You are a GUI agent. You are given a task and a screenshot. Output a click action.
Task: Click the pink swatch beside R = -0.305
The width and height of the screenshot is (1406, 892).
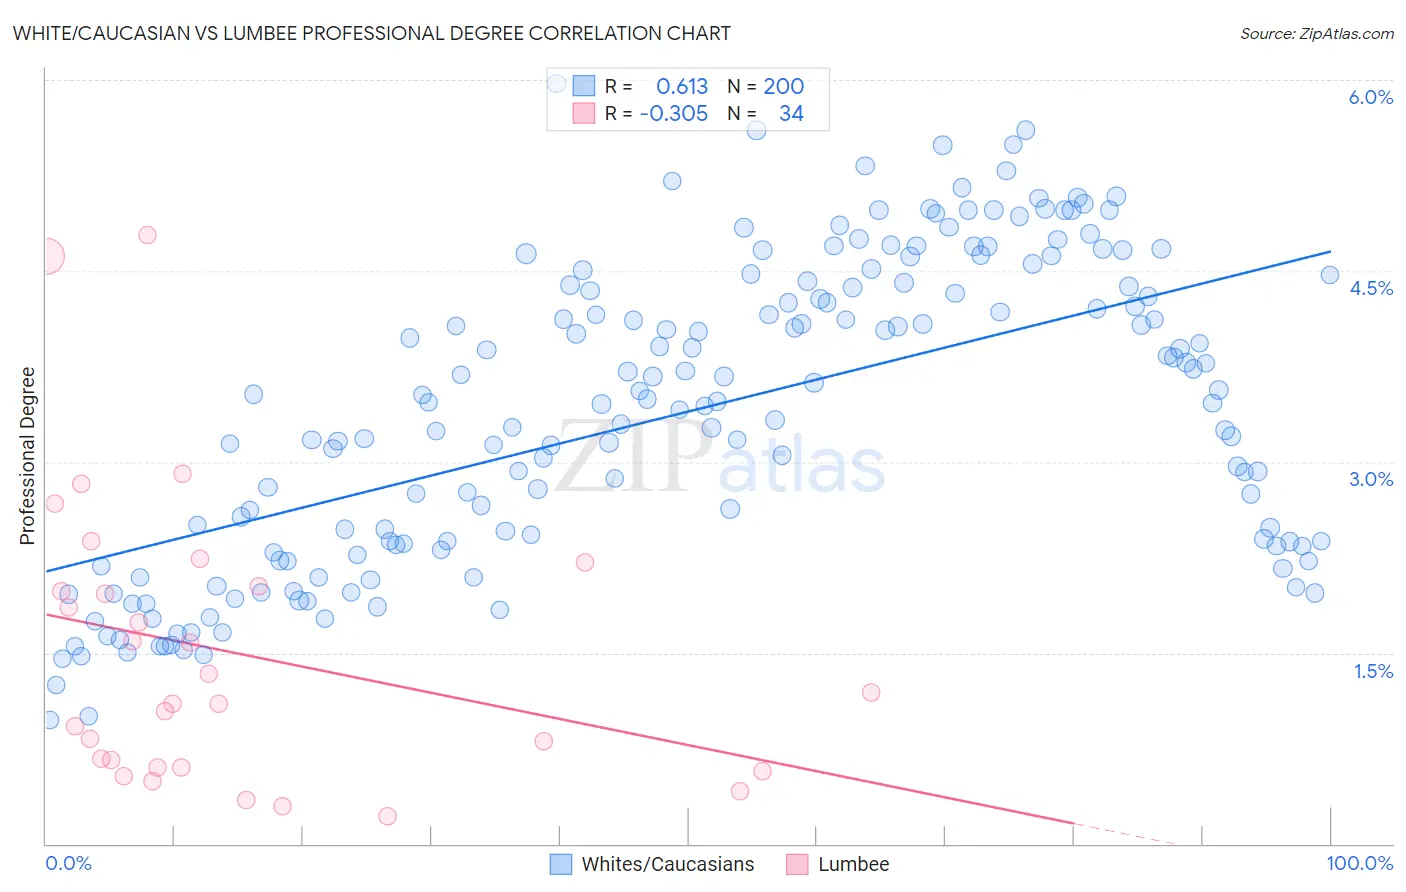584,114
